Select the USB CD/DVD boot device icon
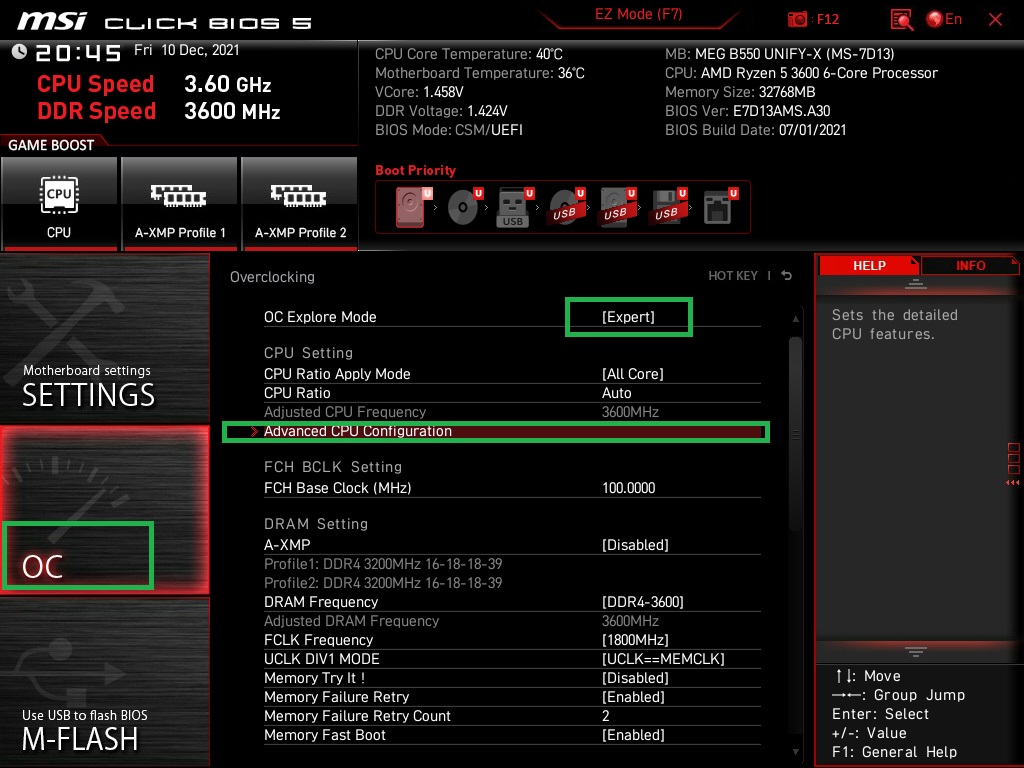This screenshot has width=1024, height=768. pyautogui.click(x=566, y=207)
